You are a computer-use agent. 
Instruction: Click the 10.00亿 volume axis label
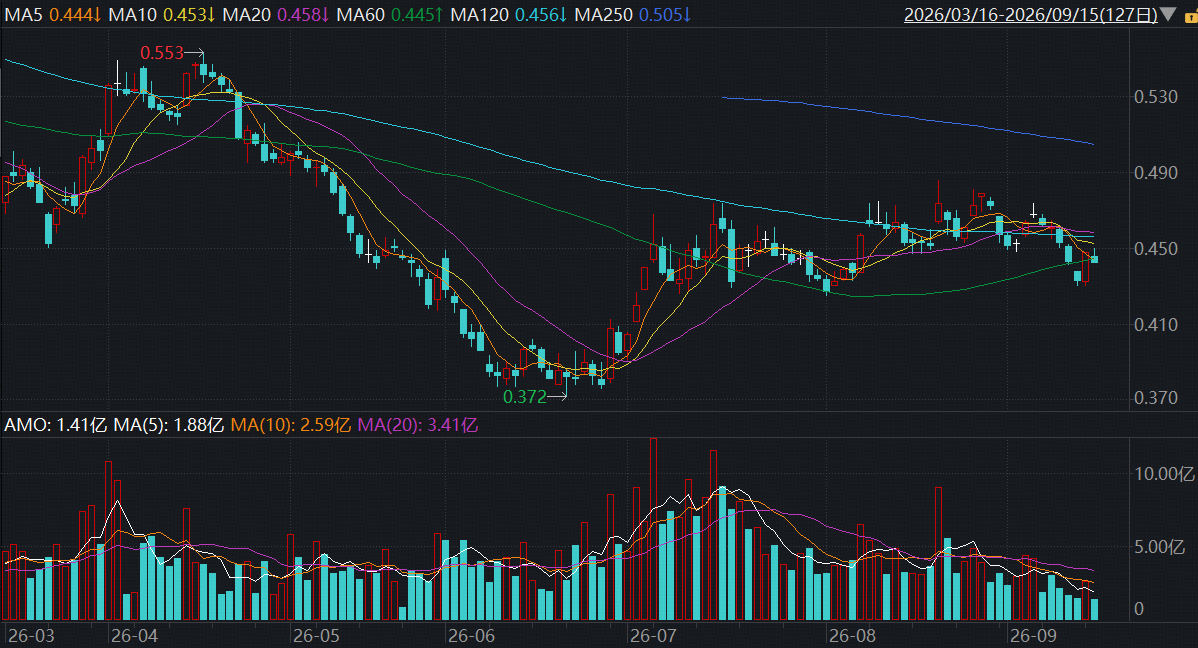[x=1164, y=474]
